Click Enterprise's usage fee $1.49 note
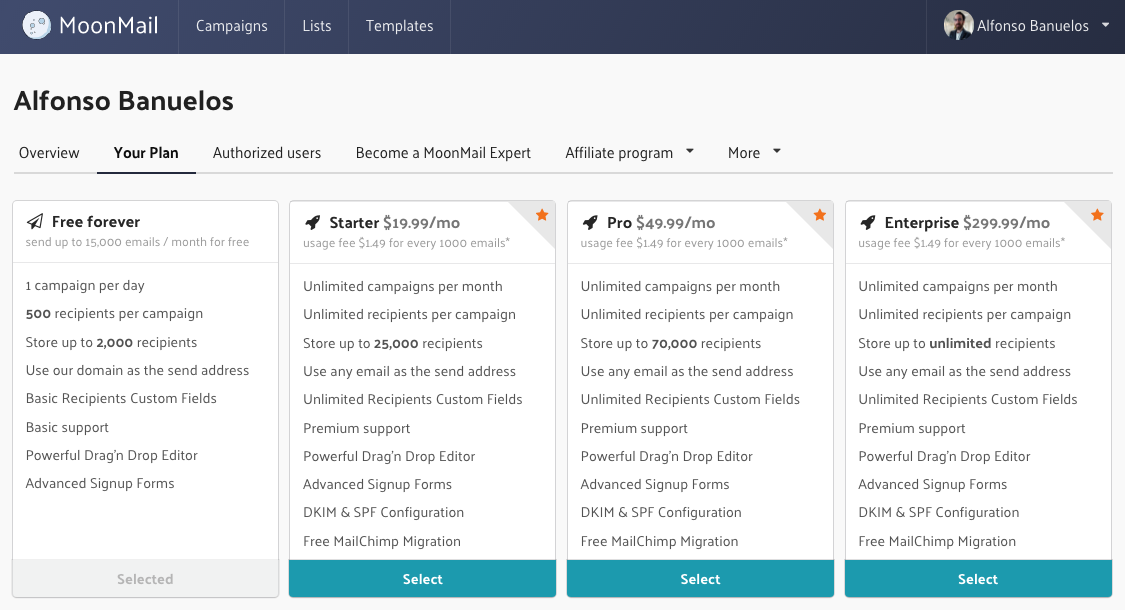 pos(961,243)
